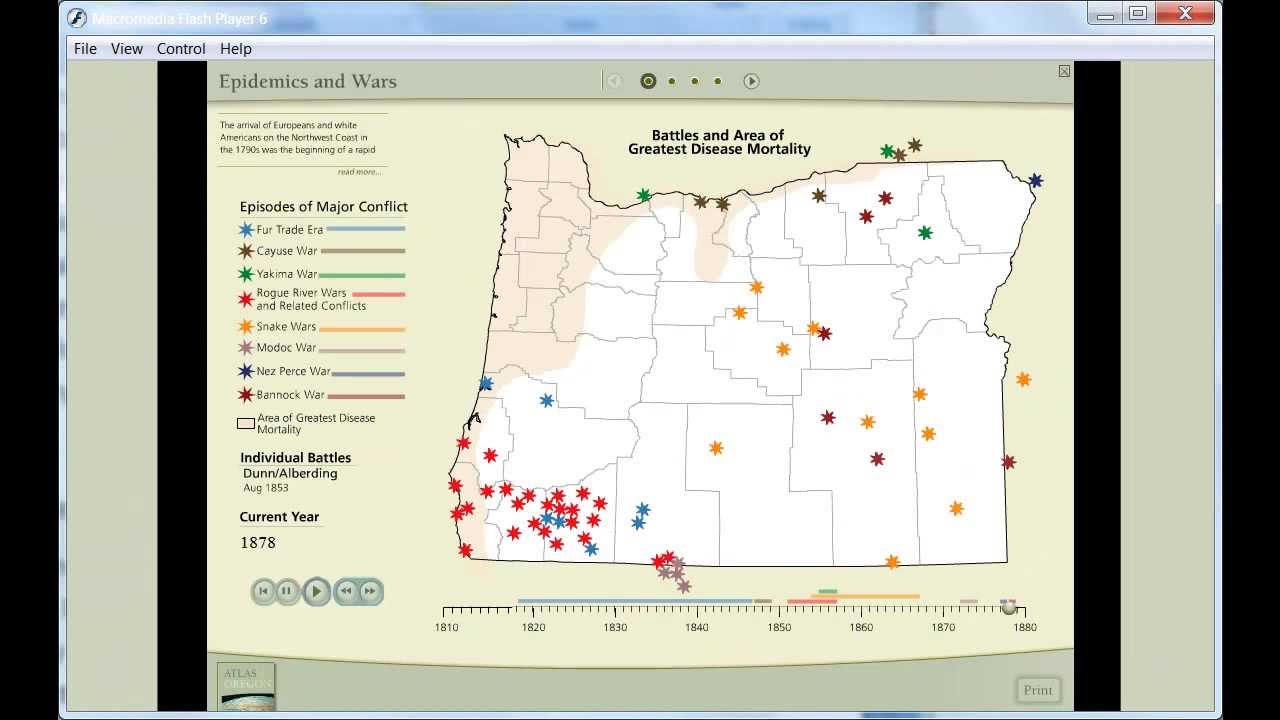Play the timeline animation

pyautogui.click(x=316, y=591)
